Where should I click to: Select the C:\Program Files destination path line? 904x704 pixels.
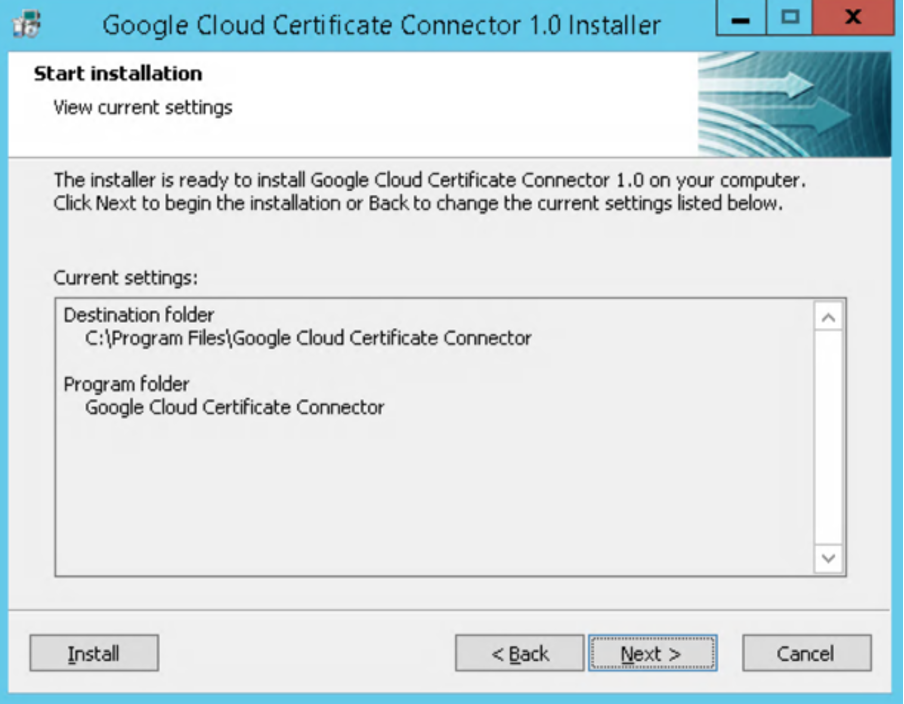click(308, 338)
